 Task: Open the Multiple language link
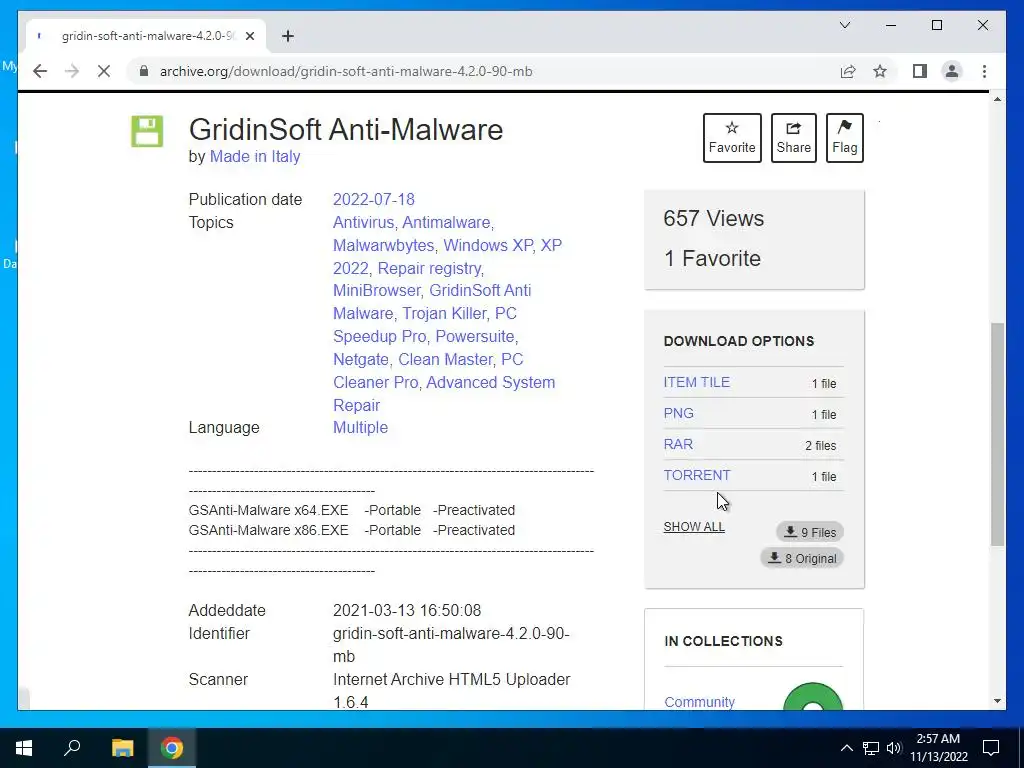[x=360, y=428]
